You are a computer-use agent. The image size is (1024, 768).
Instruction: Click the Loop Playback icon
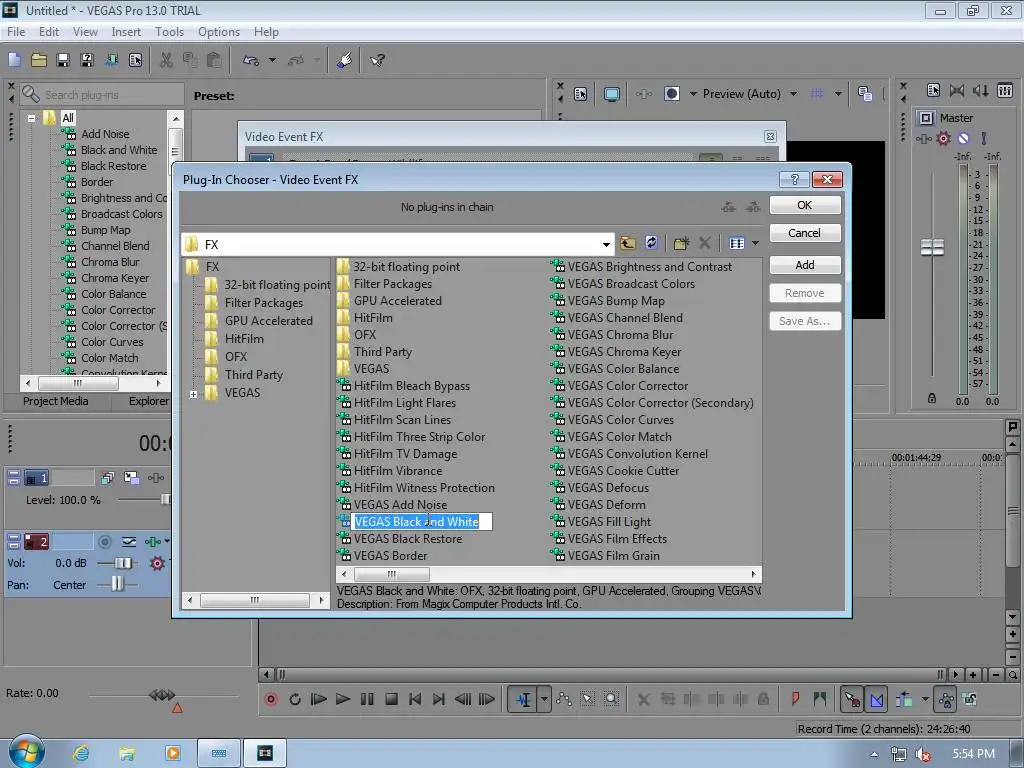pyautogui.click(x=295, y=699)
